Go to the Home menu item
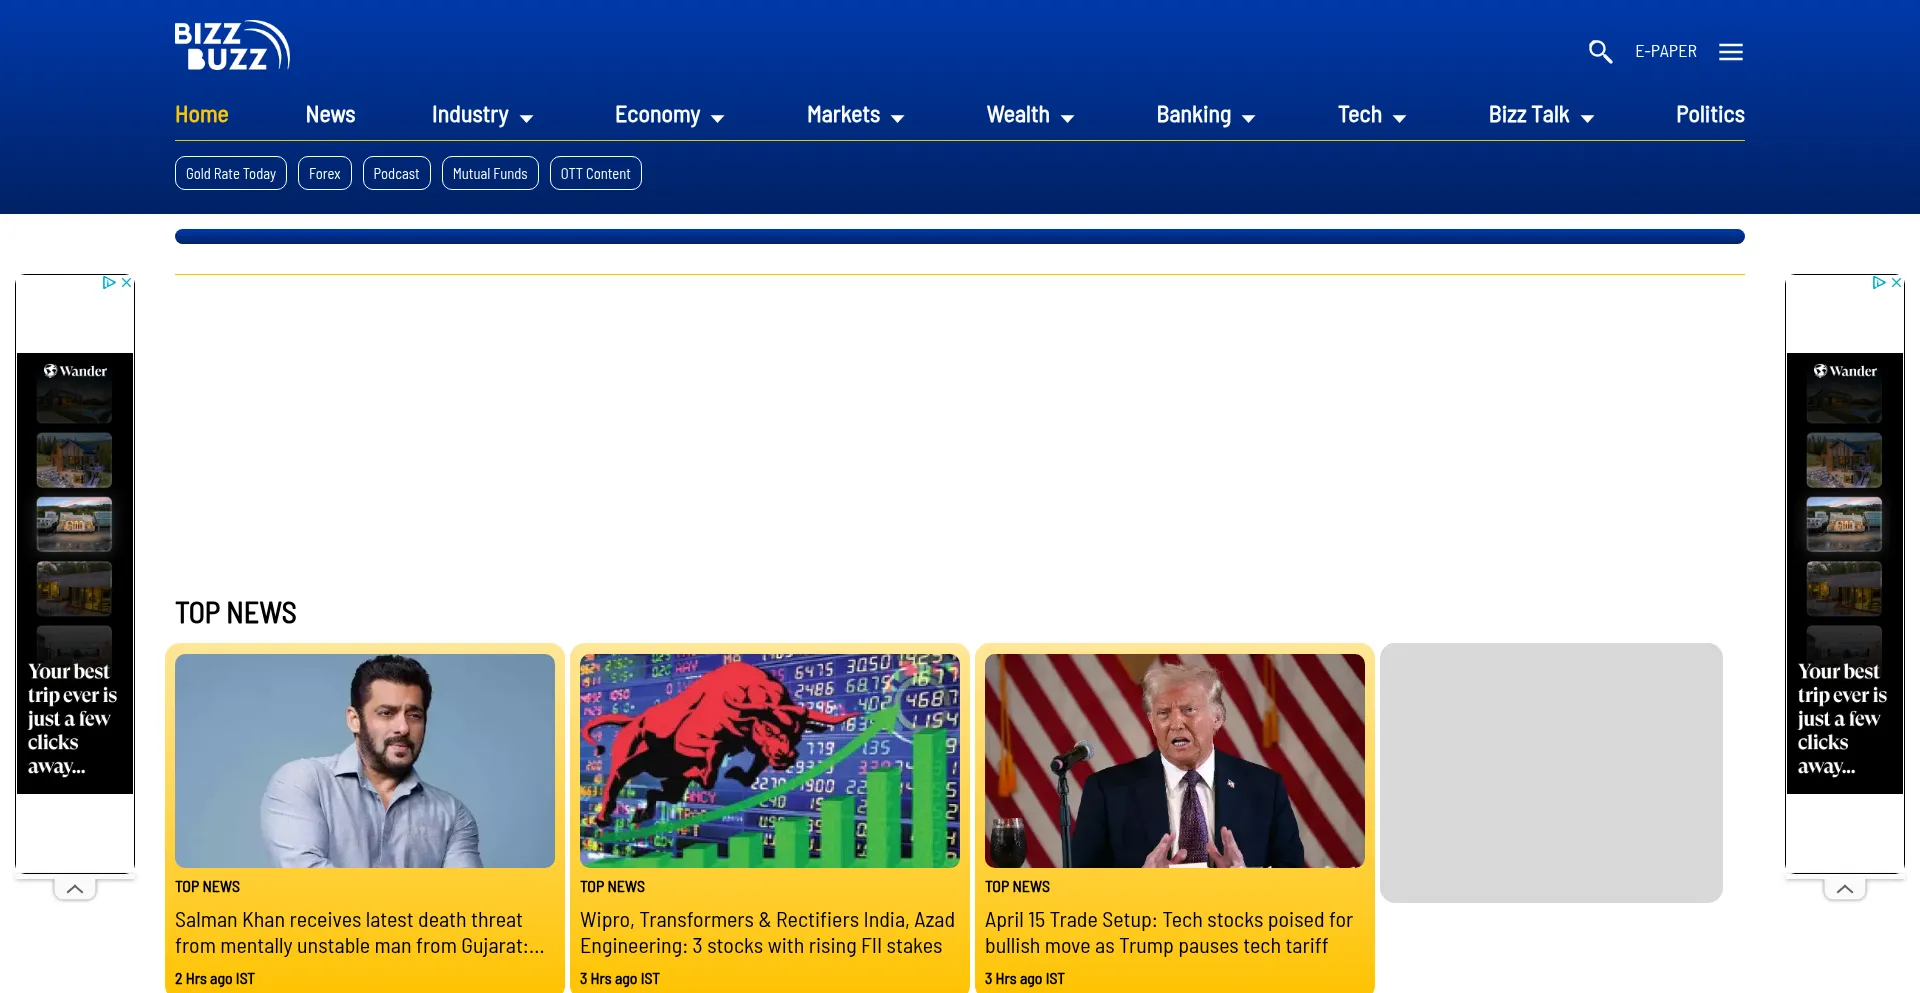 (x=202, y=115)
